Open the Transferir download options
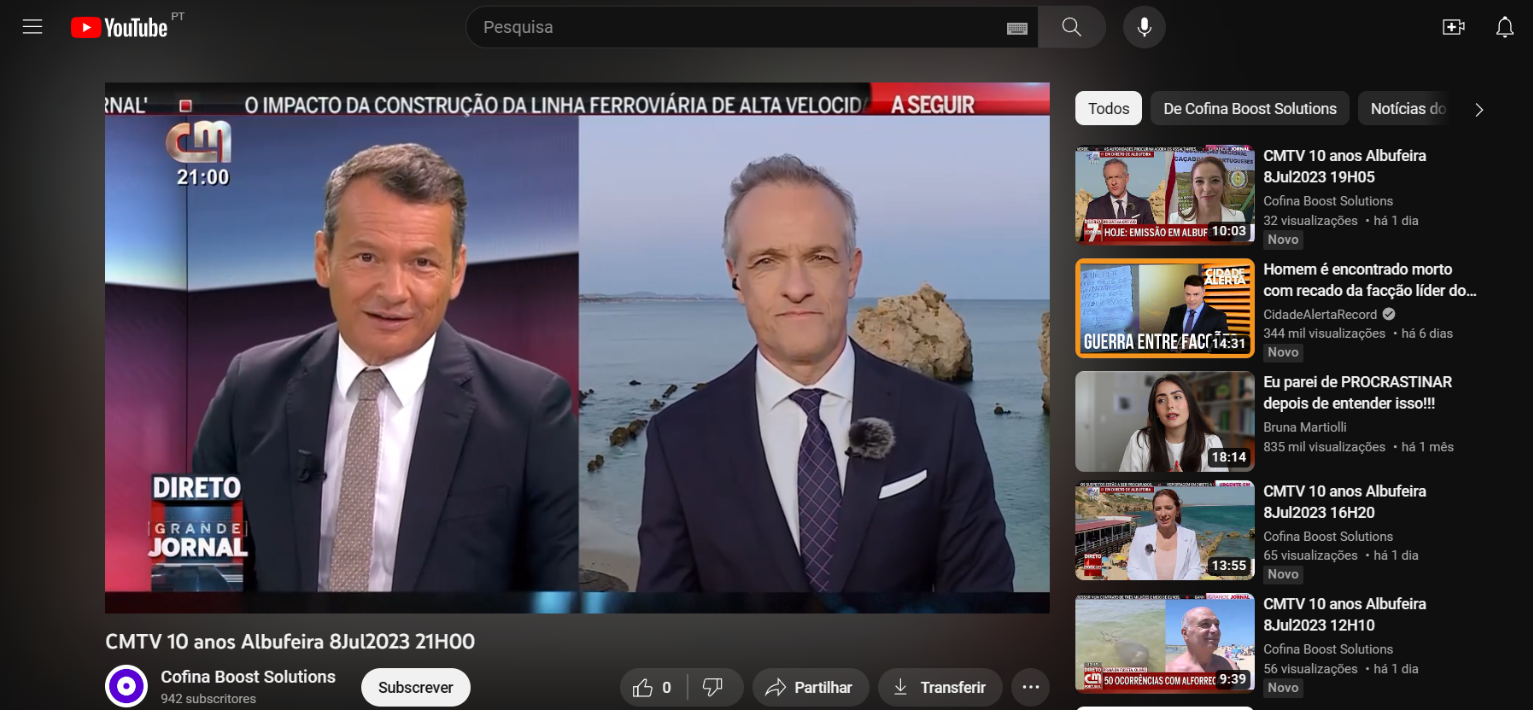This screenshot has height=710, width=1533. click(939, 687)
